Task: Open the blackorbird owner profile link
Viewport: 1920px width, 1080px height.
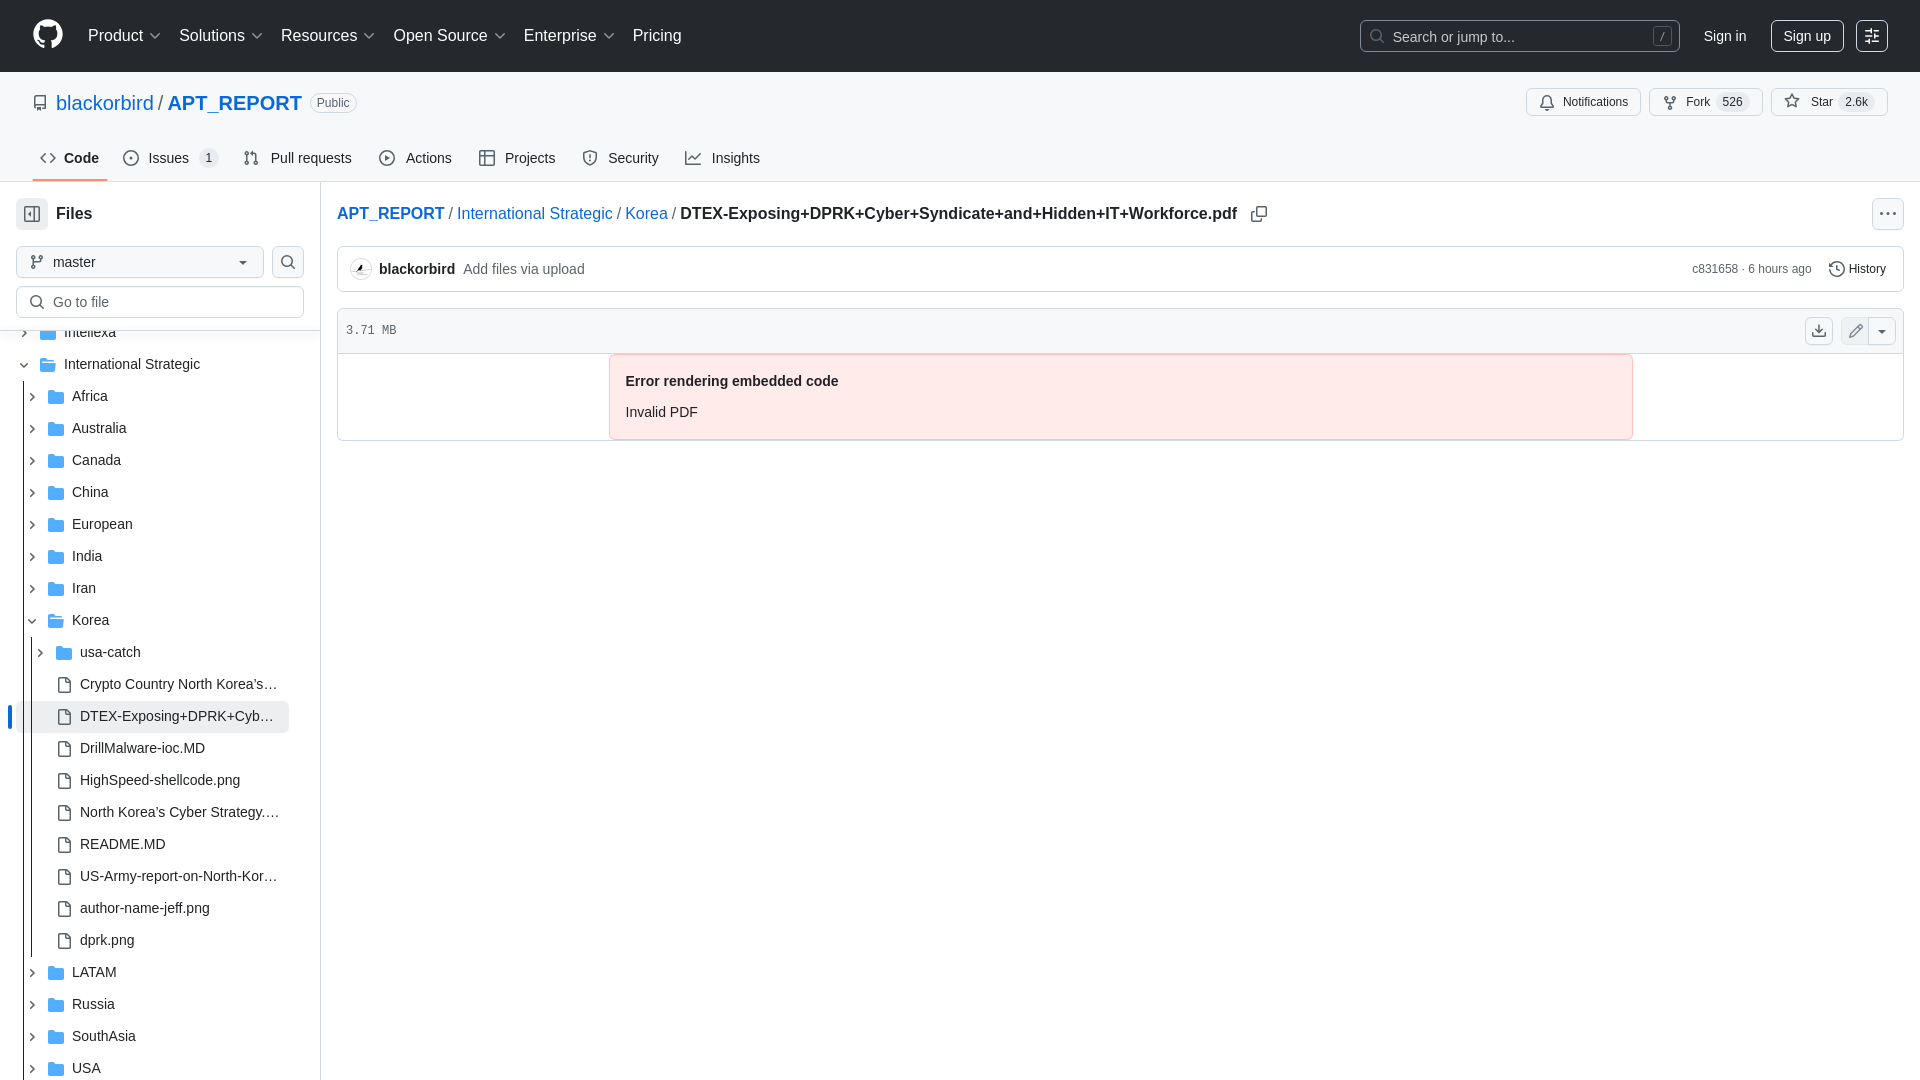Action: [x=105, y=103]
